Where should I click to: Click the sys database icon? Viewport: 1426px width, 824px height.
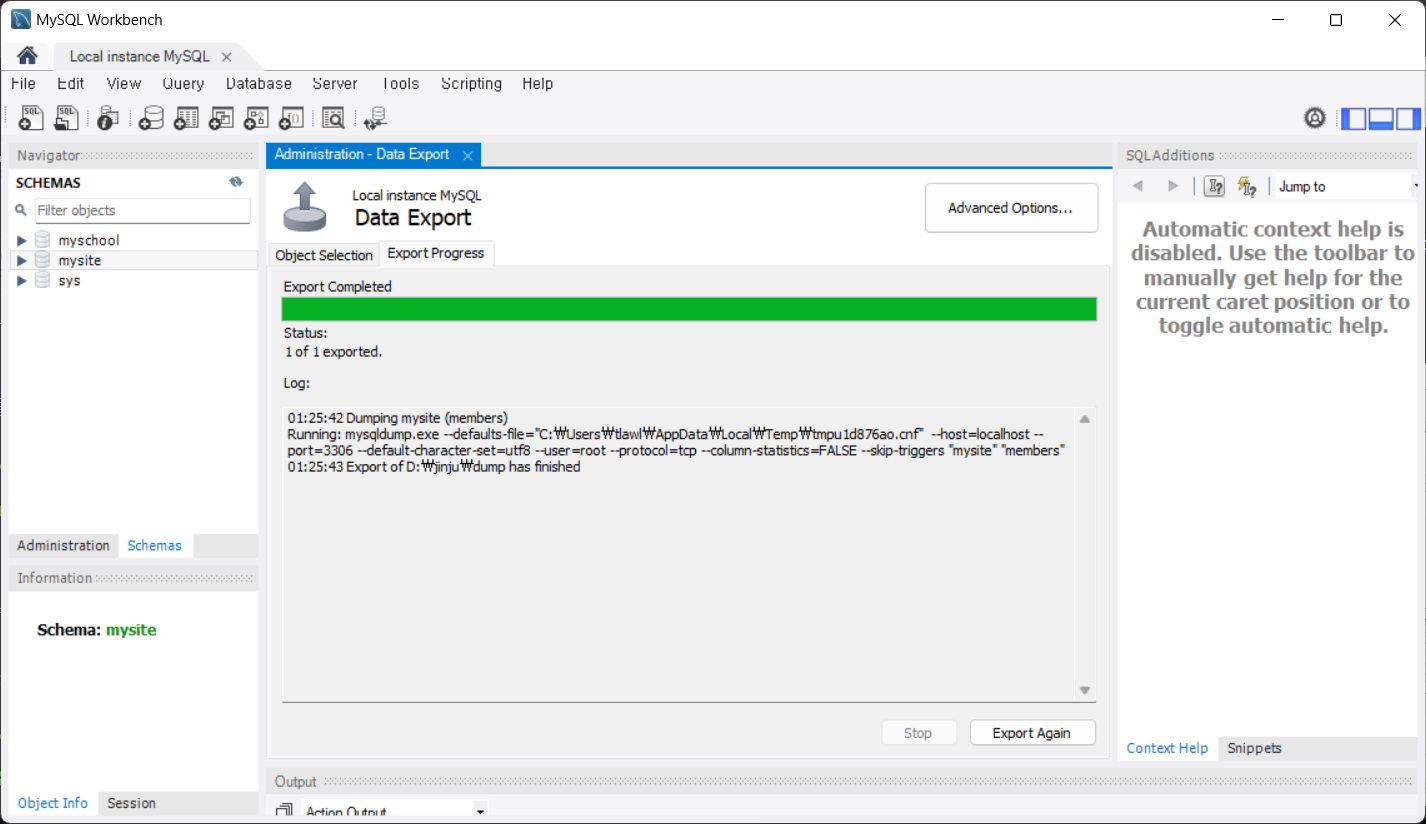(x=42, y=281)
